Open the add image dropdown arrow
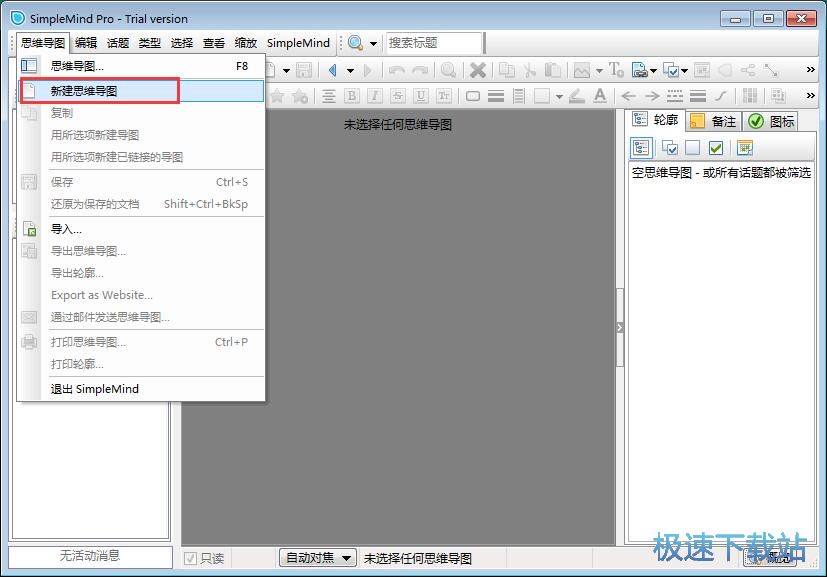The height and width of the screenshot is (577, 827). (599, 70)
